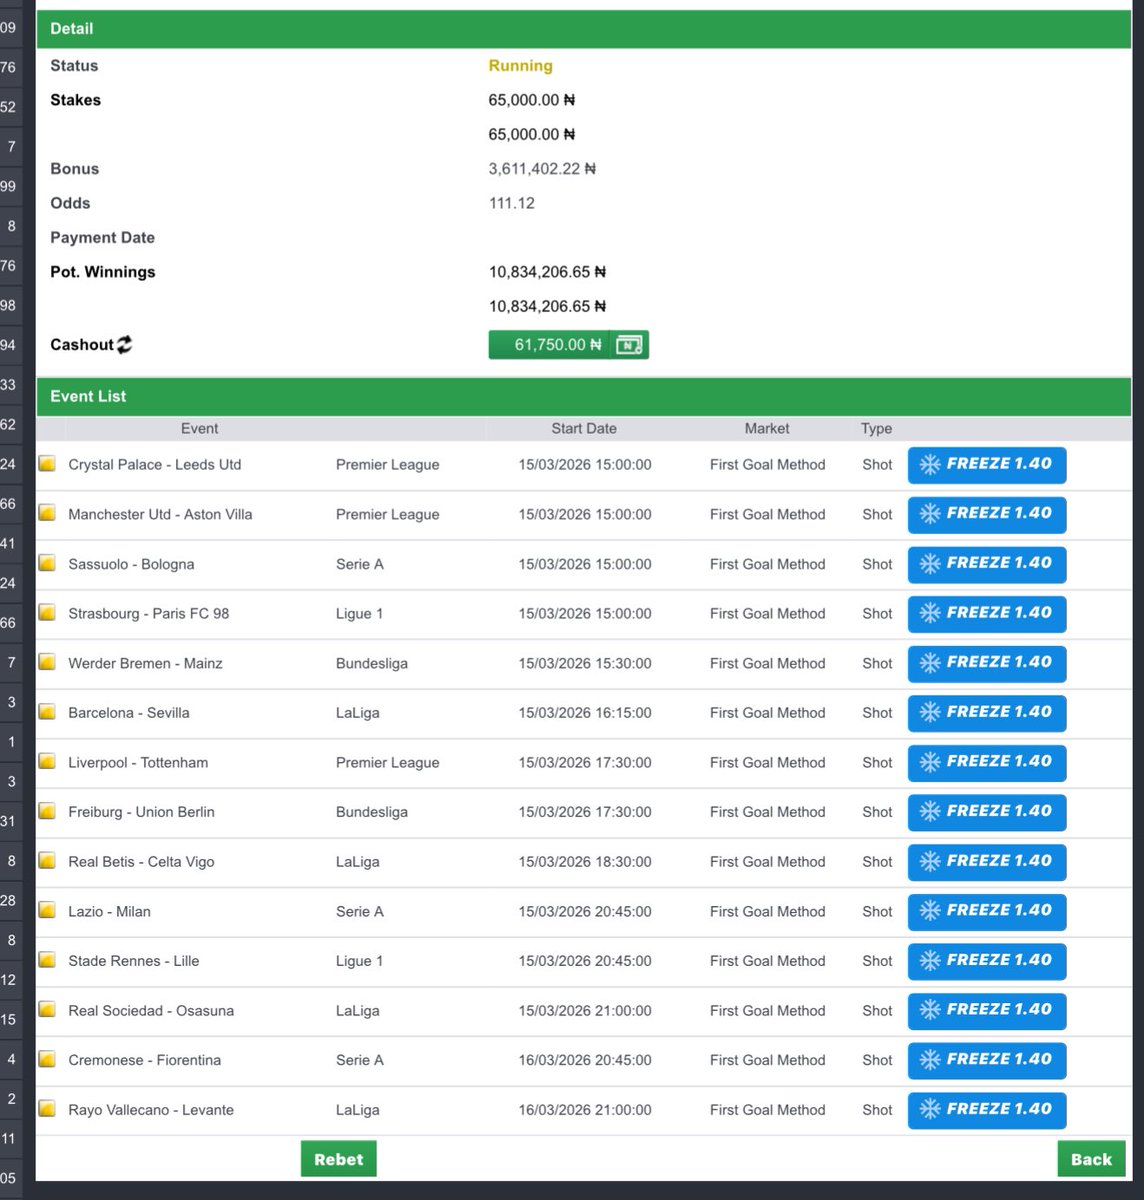This screenshot has height=1200, width=1144.
Task: Freeze odds for Freiburg - Union Berlin
Action: click(x=987, y=812)
